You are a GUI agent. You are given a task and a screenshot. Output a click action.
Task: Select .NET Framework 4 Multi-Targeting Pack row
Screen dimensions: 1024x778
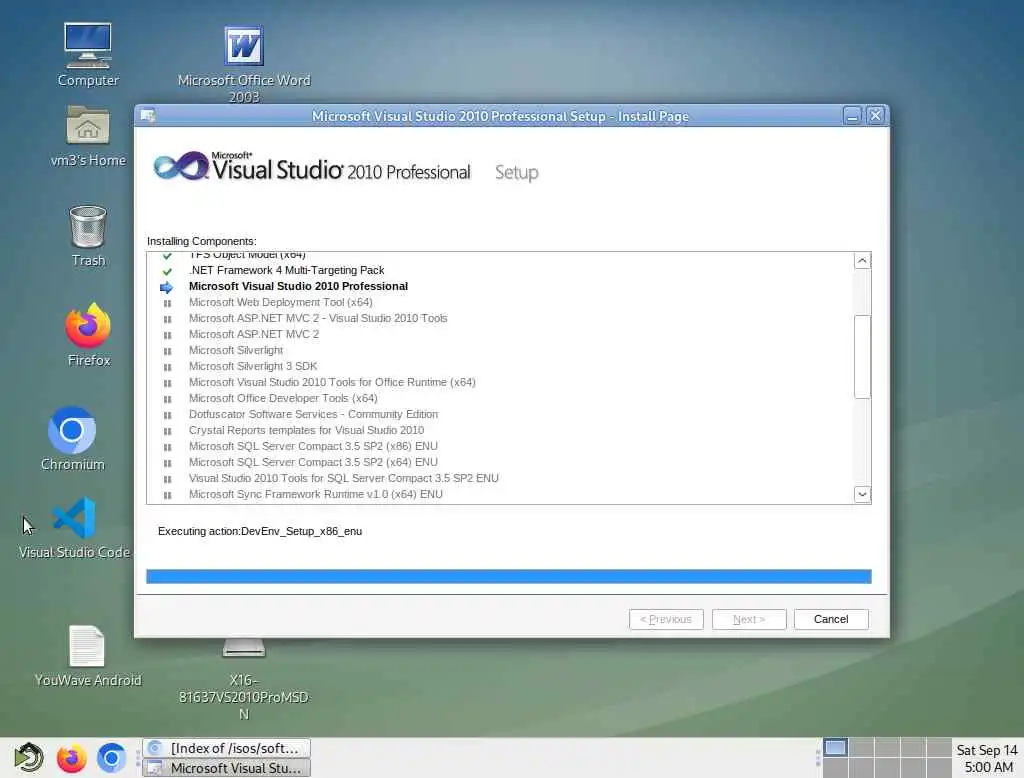click(x=286, y=270)
